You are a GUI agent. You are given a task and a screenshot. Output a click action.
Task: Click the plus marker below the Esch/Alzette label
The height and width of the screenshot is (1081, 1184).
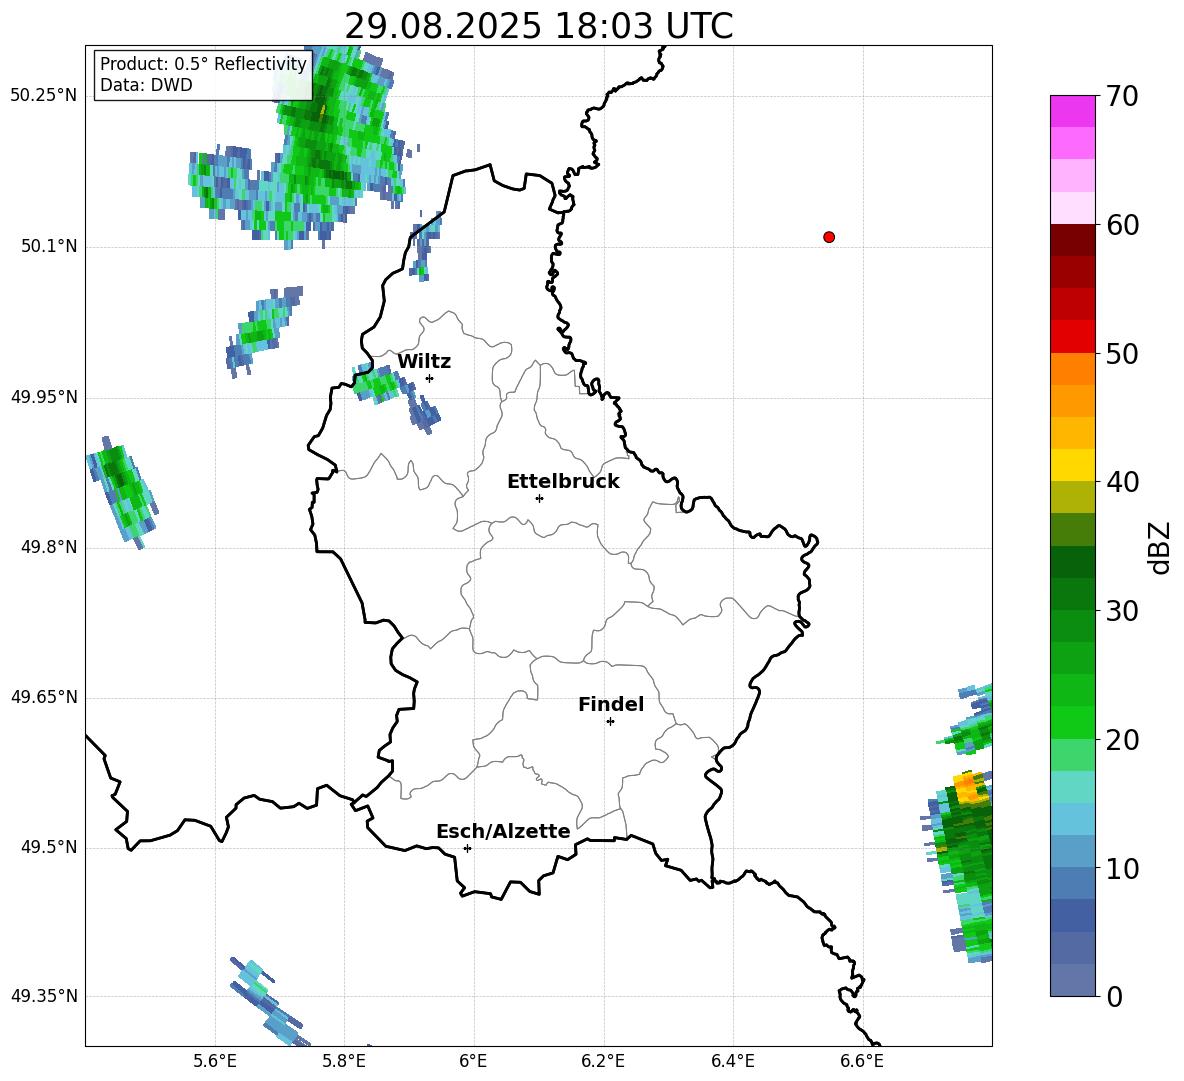[x=467, y=848]
